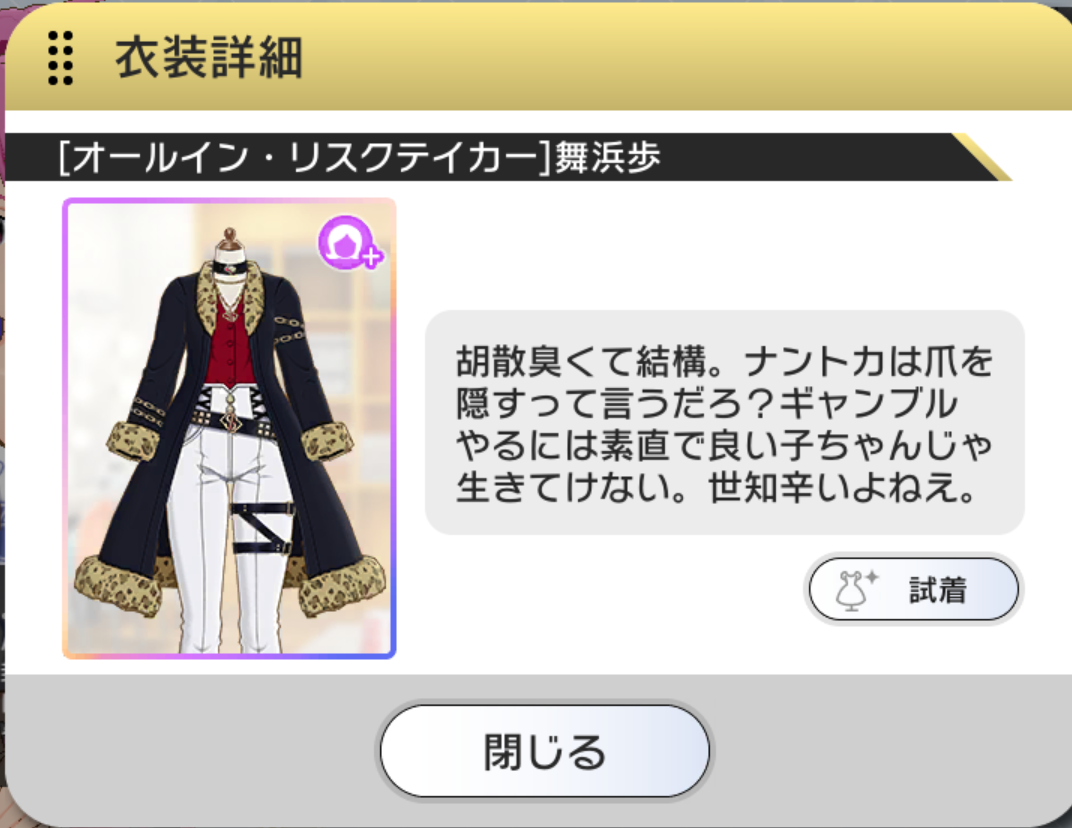Click the gold corner accent on name bar
The image size is (1072, 828).
tap(981, 157)
